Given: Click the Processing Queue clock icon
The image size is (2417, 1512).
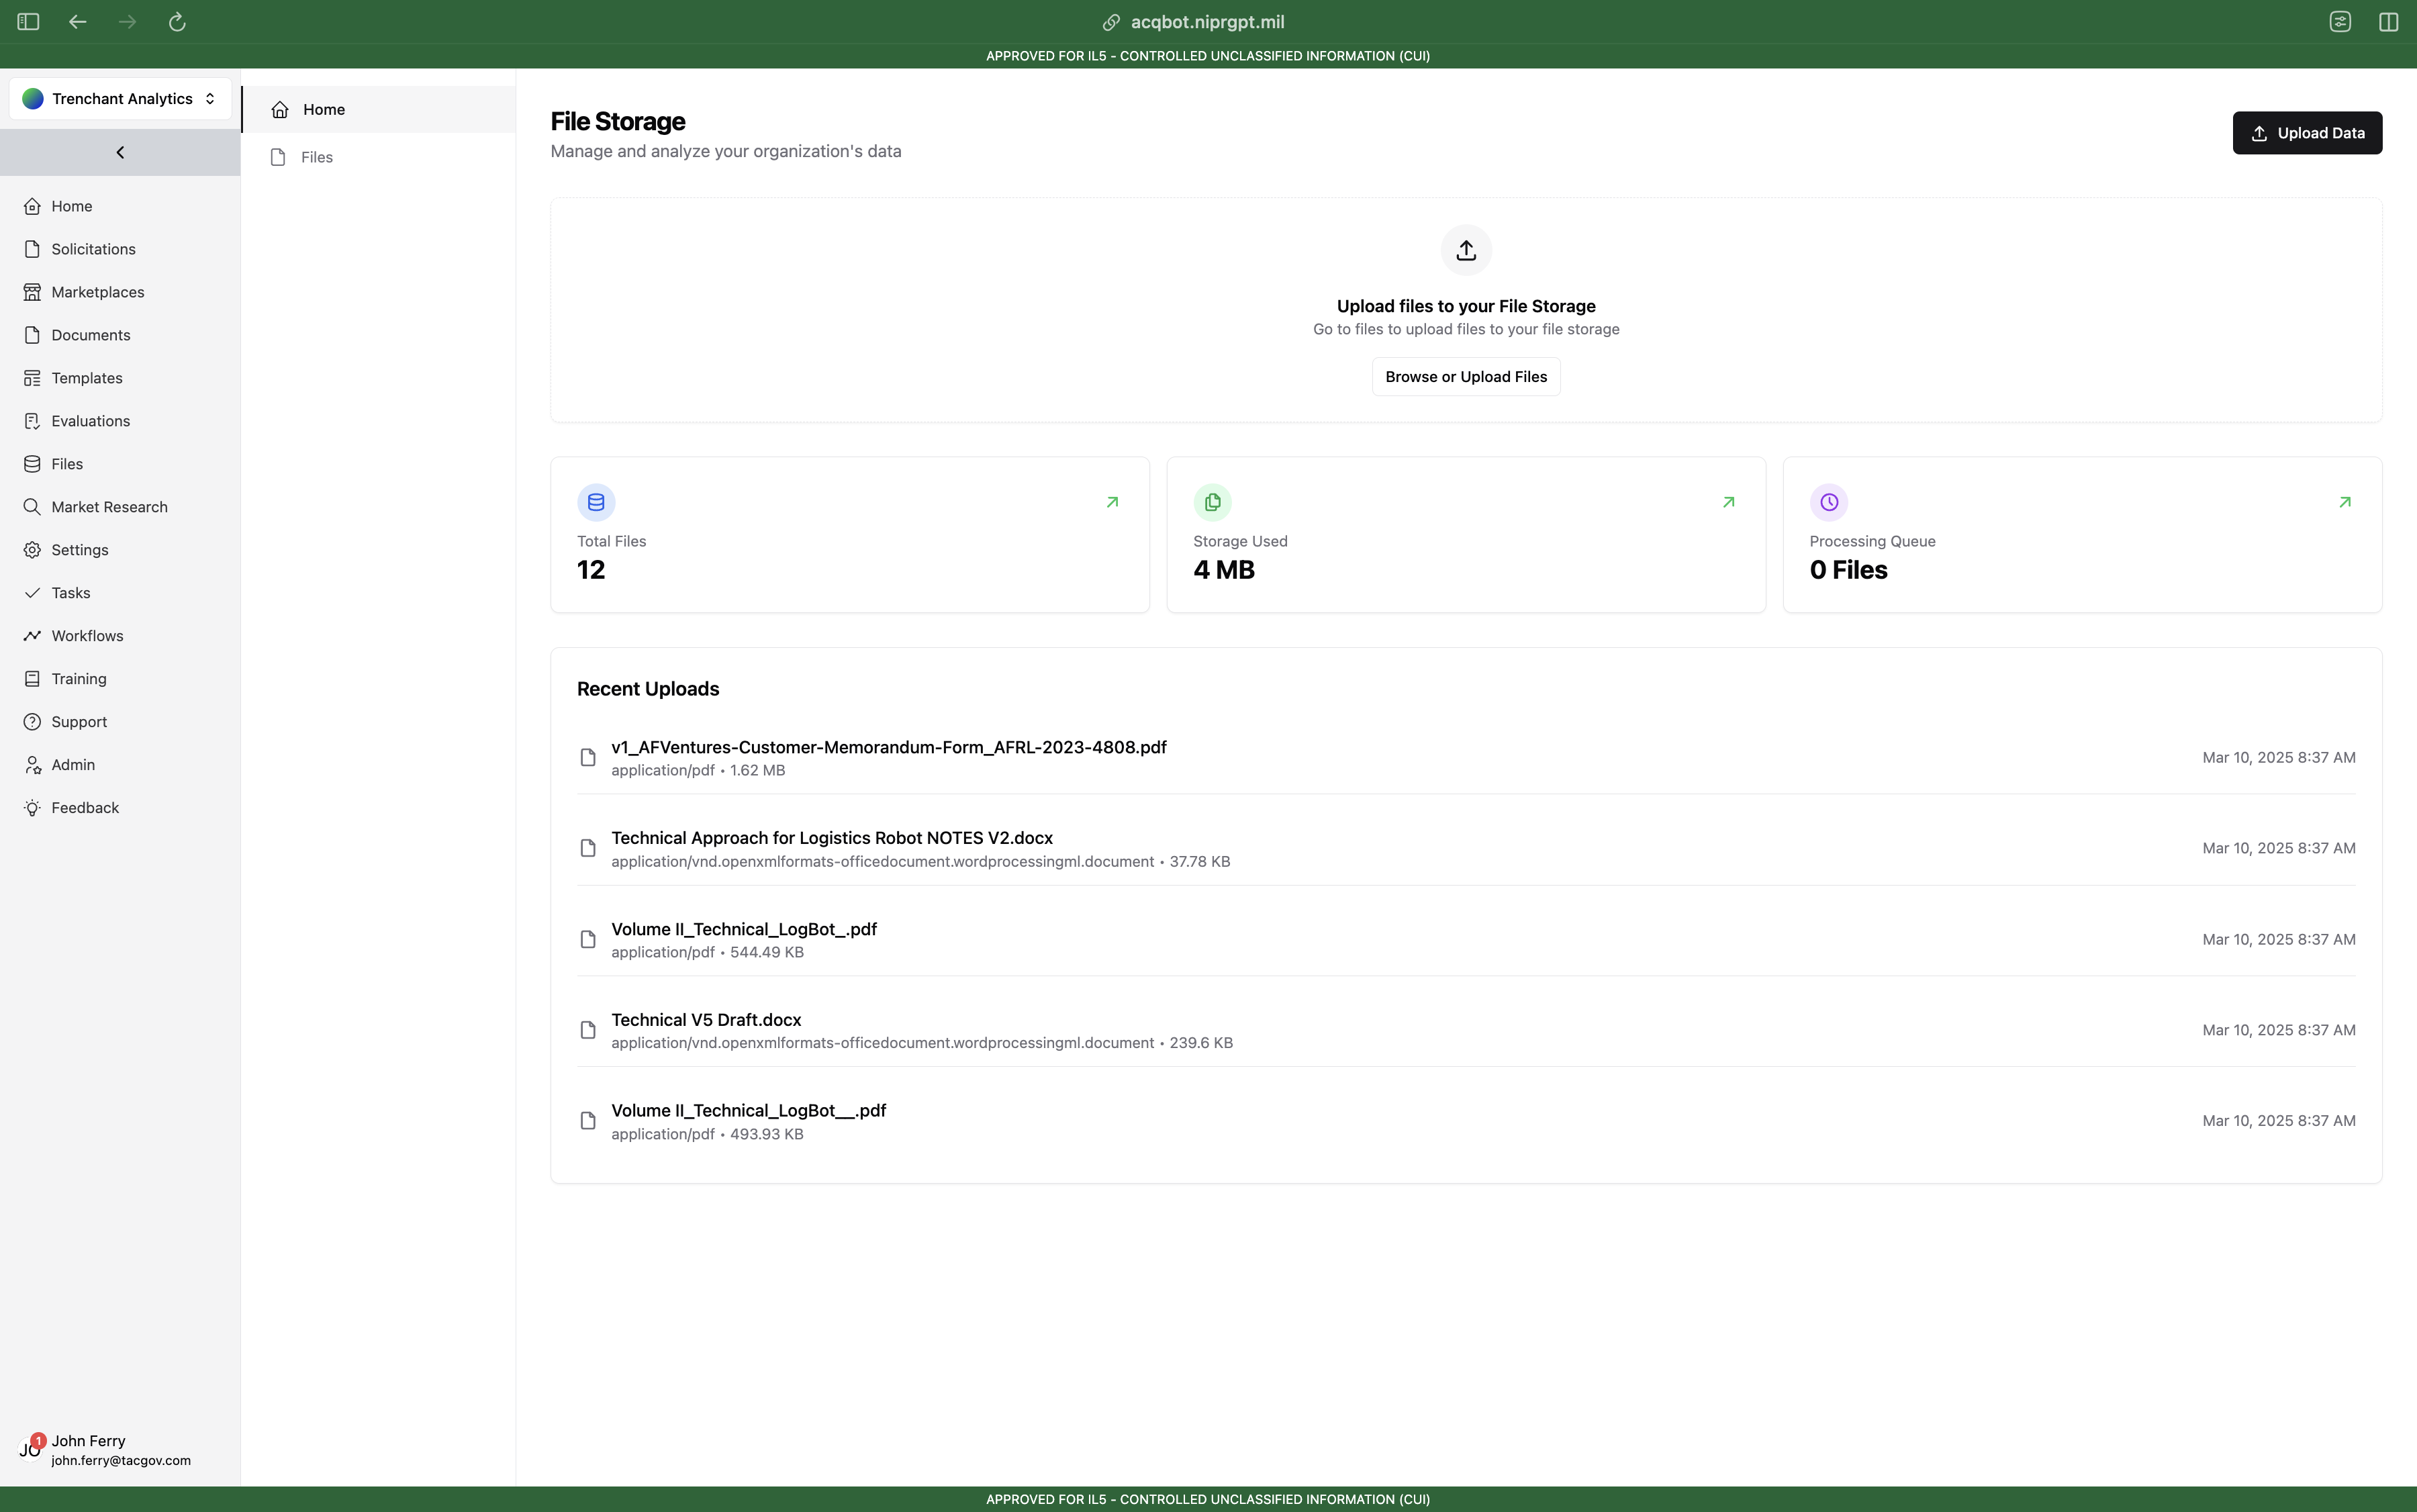Looking at the screenshot, I should (x=1828, y=502).
